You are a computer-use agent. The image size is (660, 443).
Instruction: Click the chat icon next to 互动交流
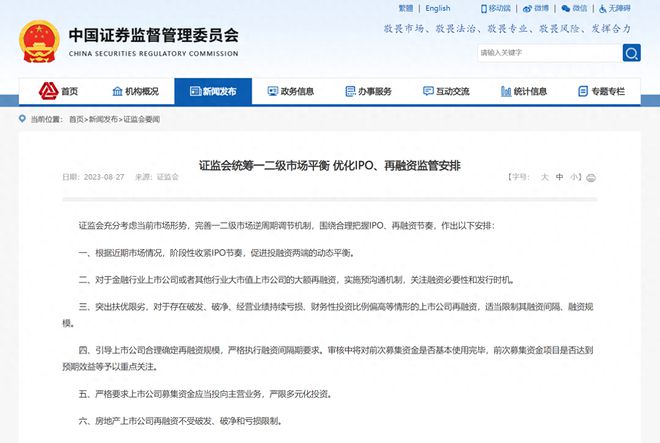(428, 91)
